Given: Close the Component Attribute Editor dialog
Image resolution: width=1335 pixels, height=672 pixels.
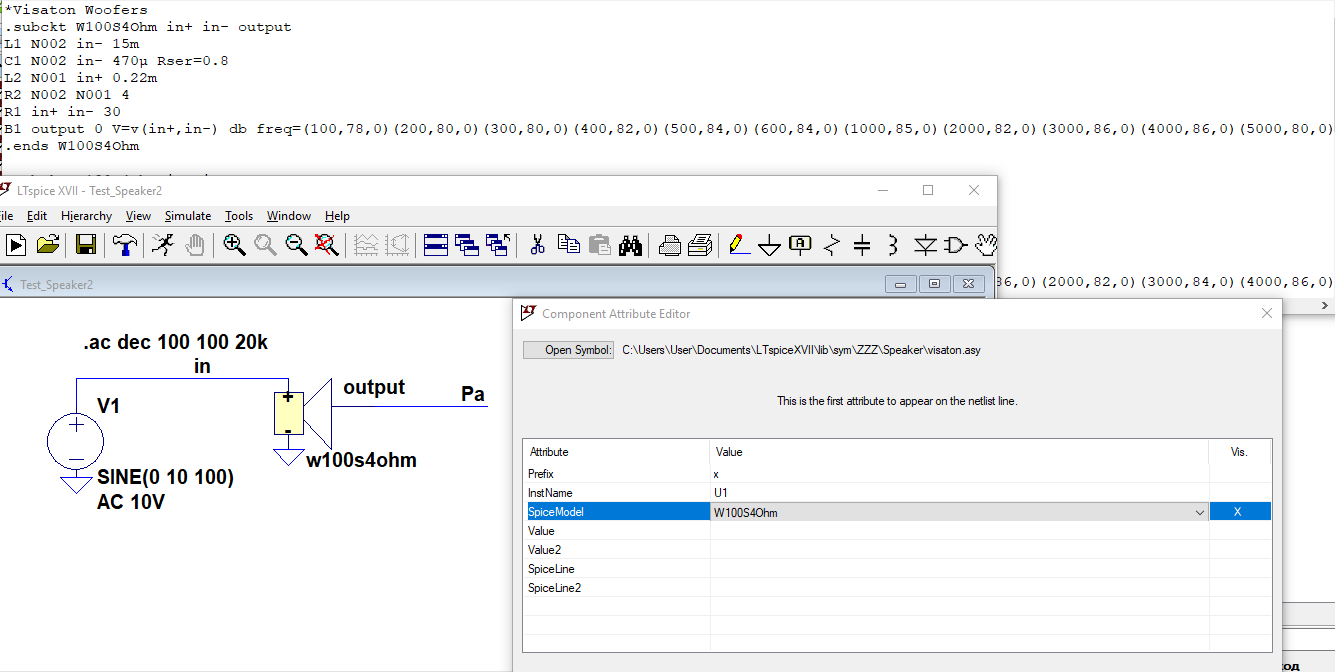Looking at the screenshot, I should 1267,313.
